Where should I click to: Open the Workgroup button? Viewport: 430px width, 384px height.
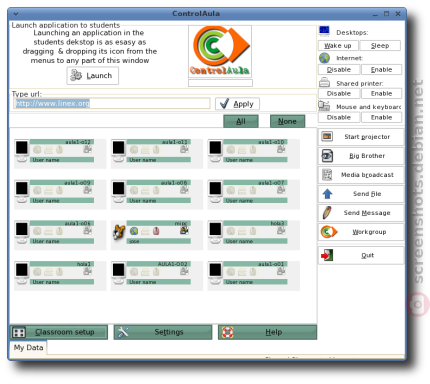pyautogui.click(x=361, y=232)
